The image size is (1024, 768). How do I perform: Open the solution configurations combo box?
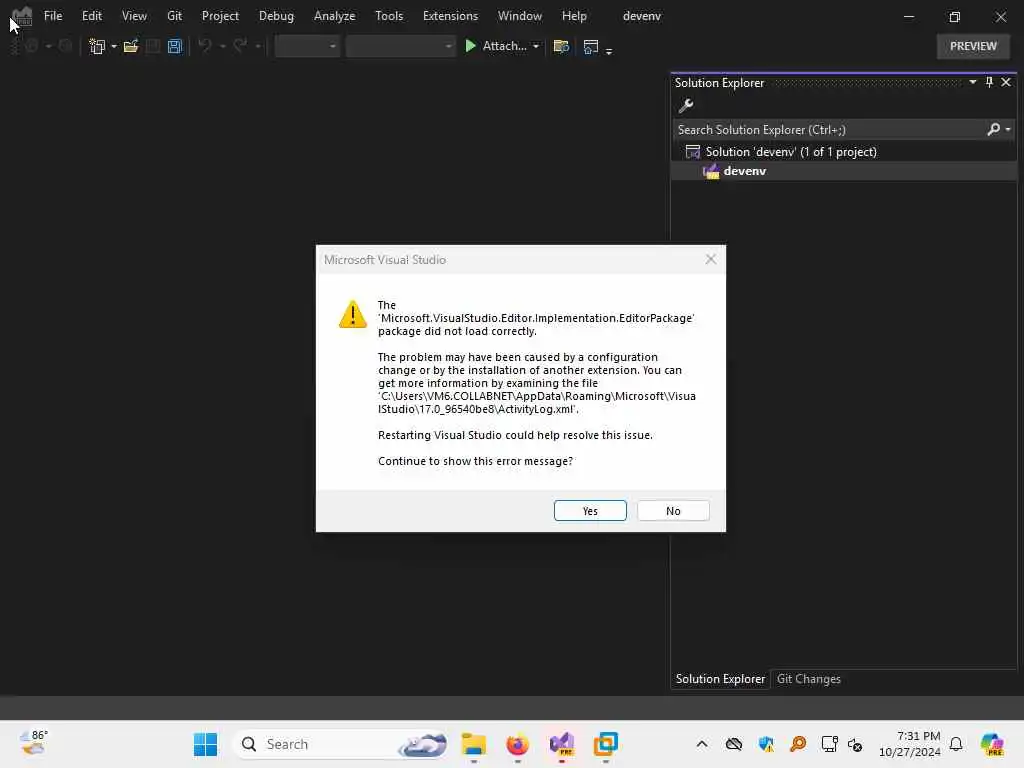pos(307,46)
